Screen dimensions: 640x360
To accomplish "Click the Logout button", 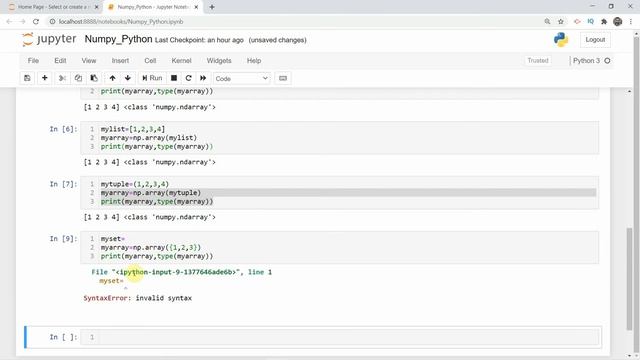I will 595,40.
